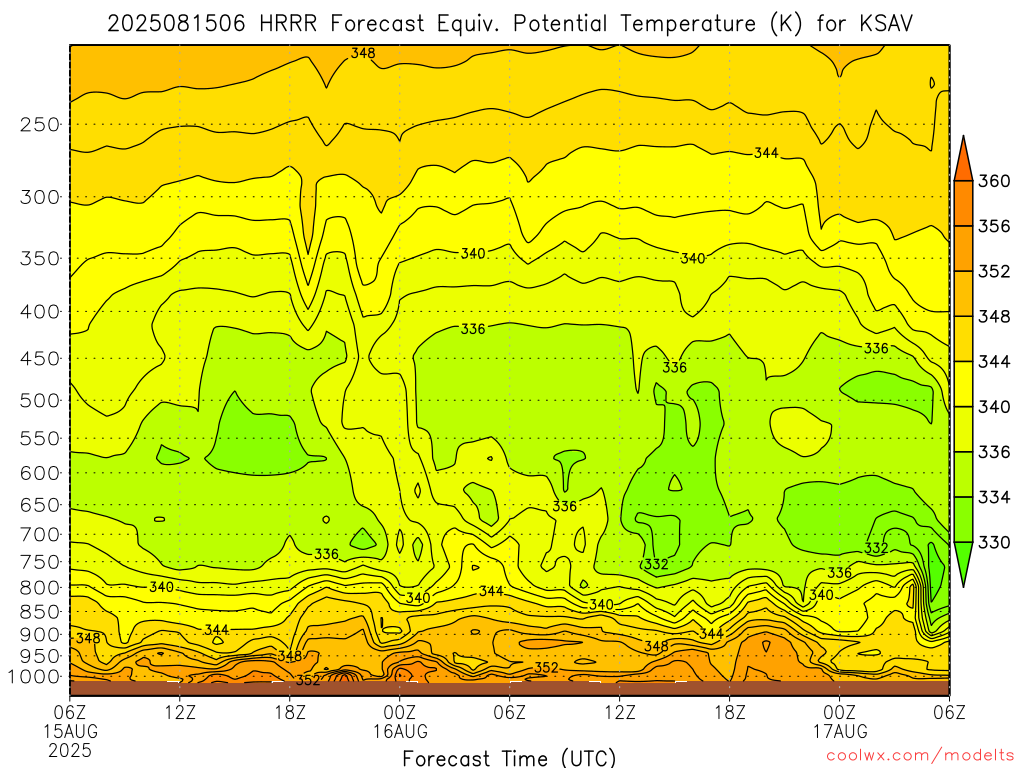Click the colorbar label 360
The height and width of the screenshot is (768, 1024).
click(994, 181)
